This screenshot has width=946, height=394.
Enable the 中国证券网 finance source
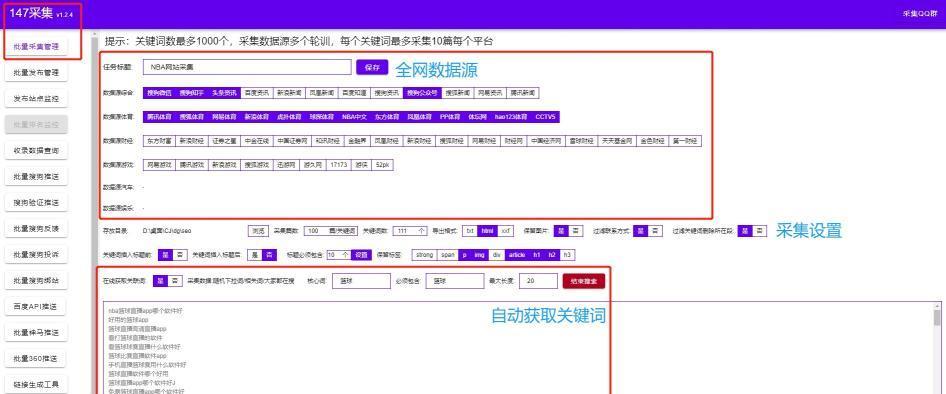coord(292,141)
